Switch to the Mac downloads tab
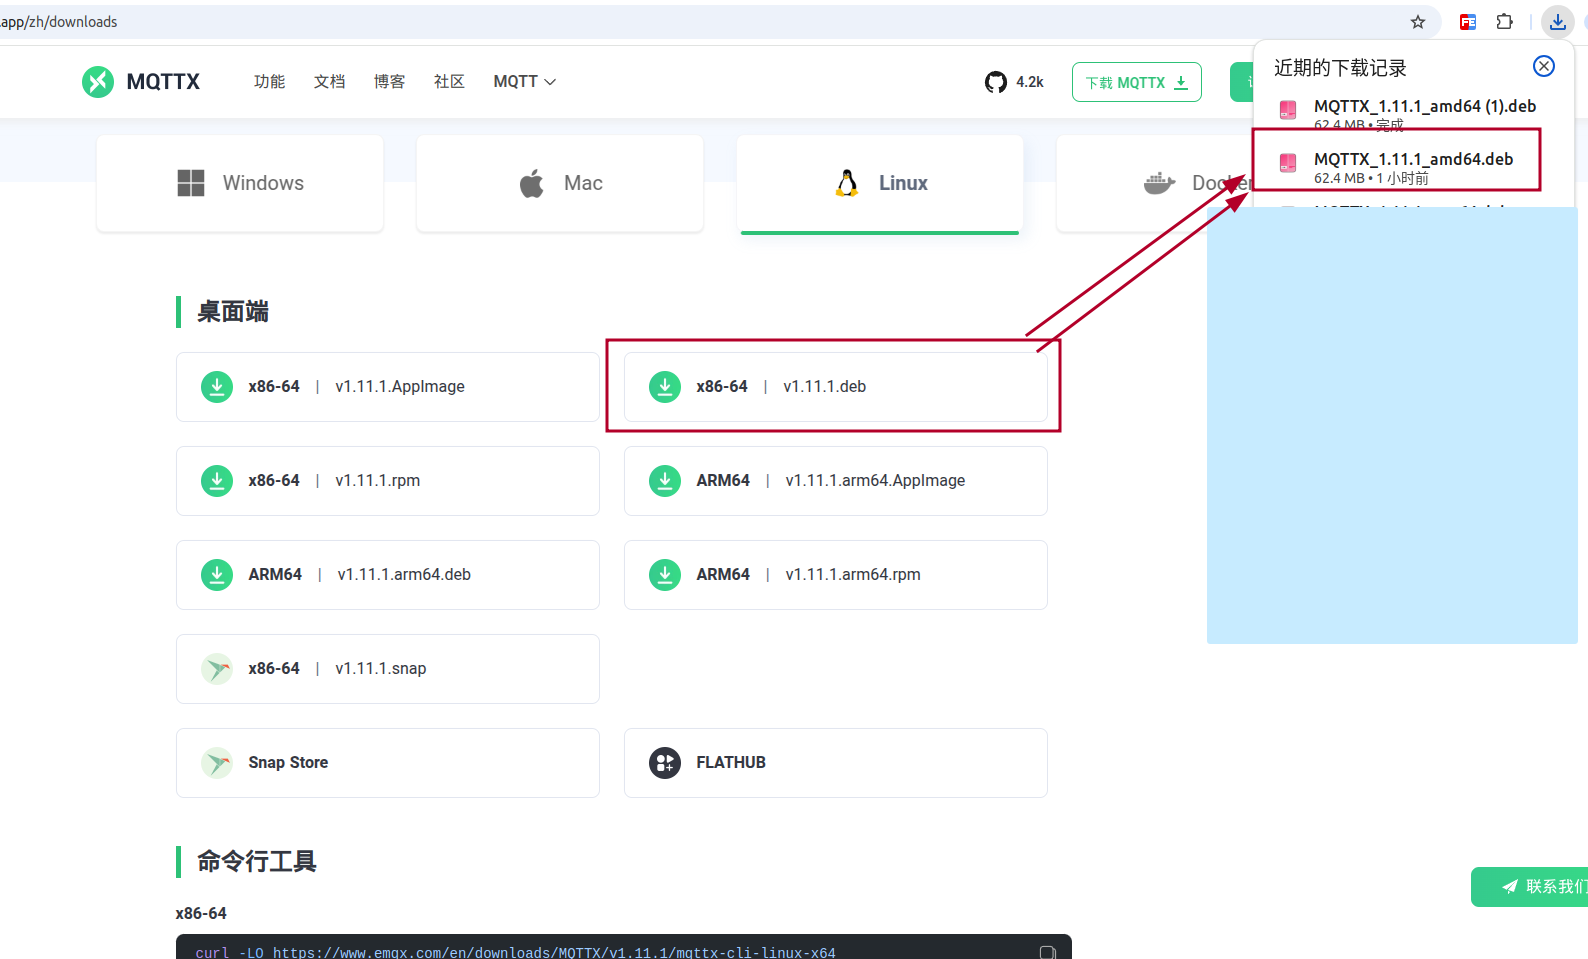Screen dimensions: 1588x959 (x=560, y=183)
